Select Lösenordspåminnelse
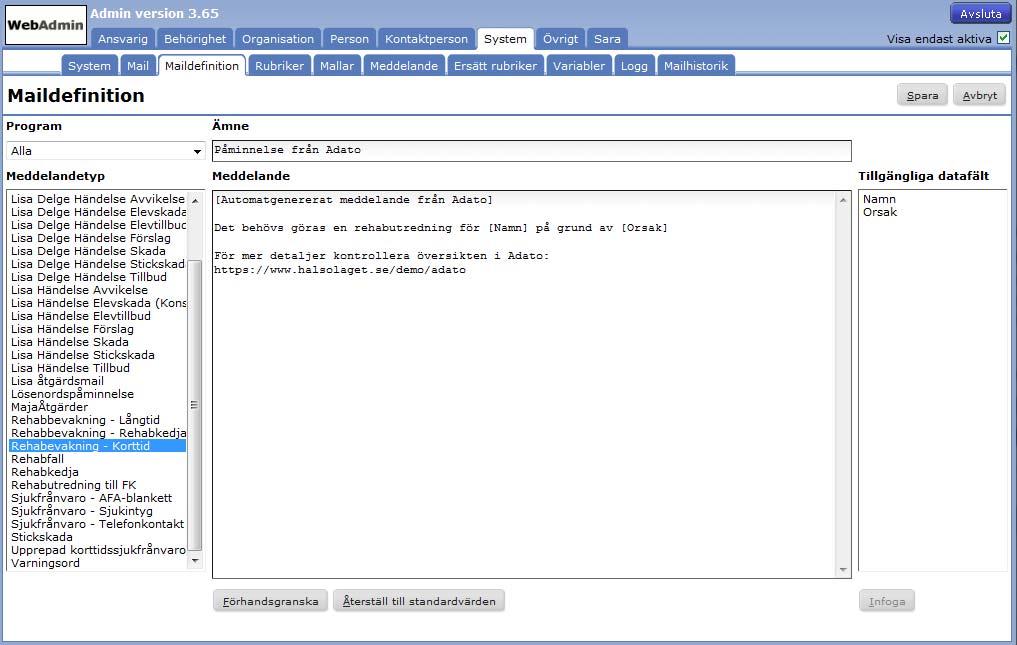The height and width of the screenshot is (645, 1017). click(x=98, y=394)
